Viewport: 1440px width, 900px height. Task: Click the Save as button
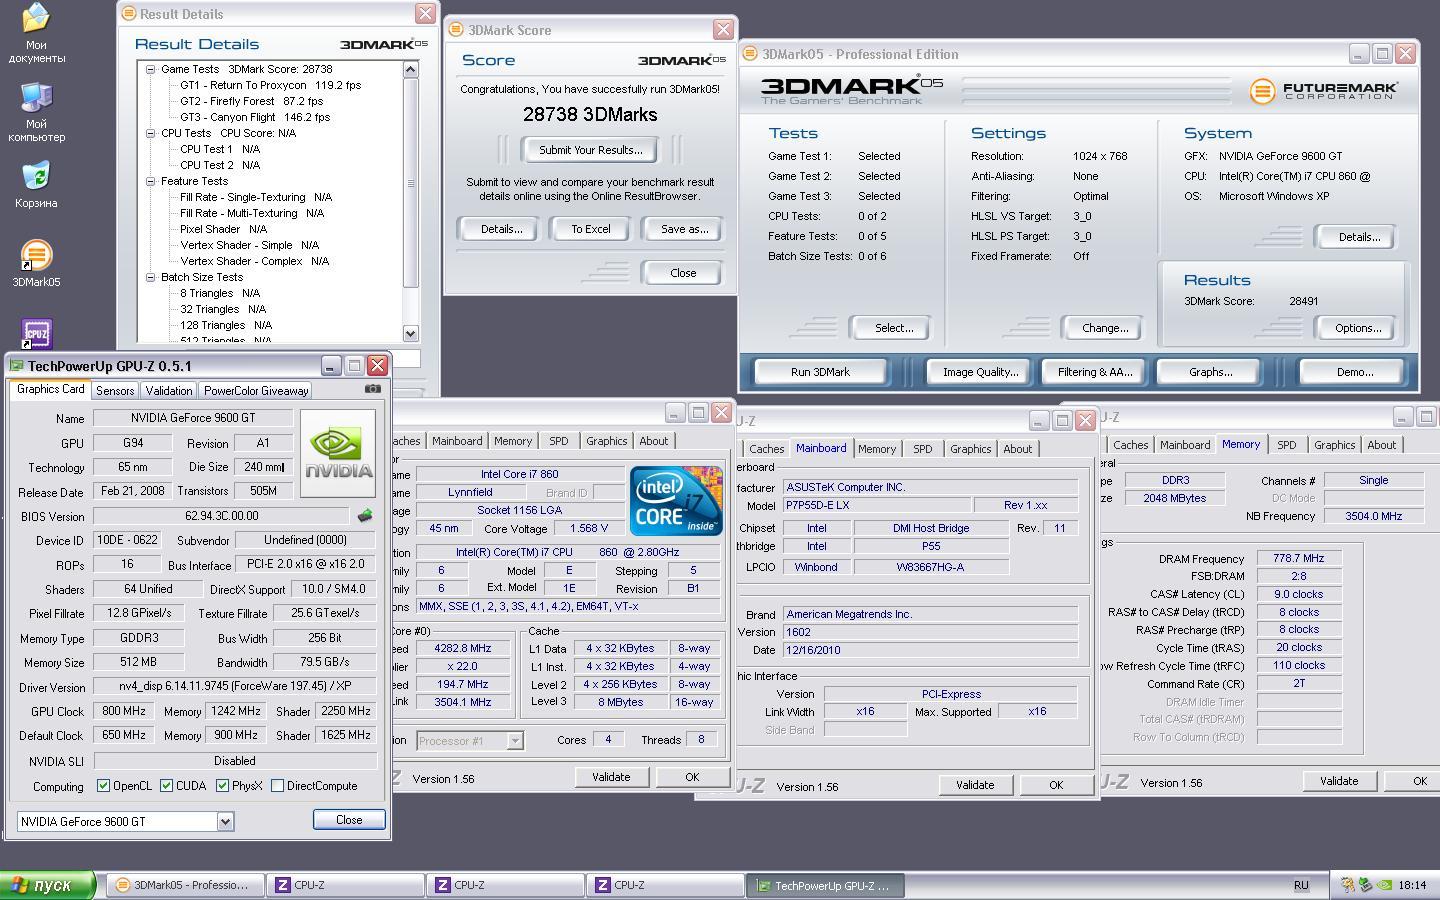pos(684,229)
